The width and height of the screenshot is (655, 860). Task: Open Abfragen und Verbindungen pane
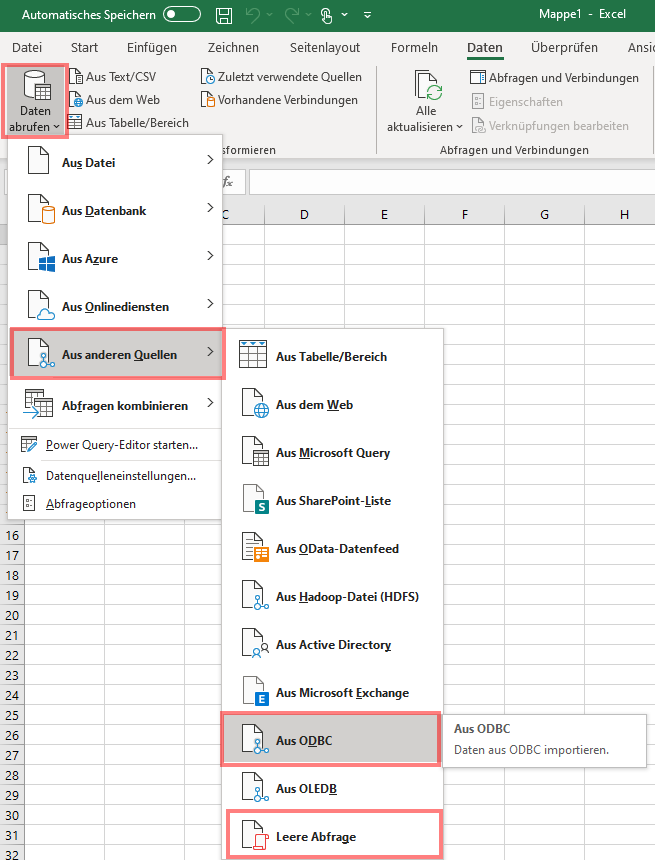coord(554,78)
